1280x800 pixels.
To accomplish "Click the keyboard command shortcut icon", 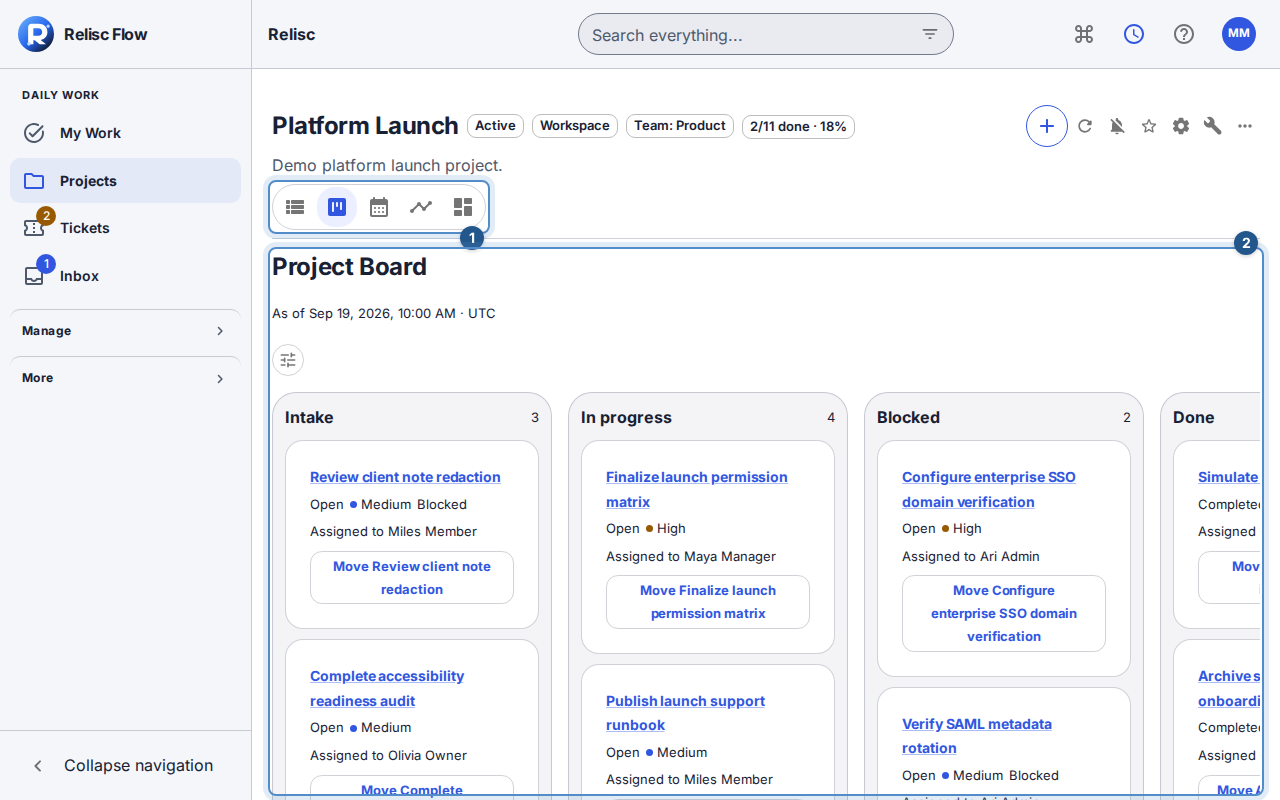I will pyautogui.click(x=1084, y=34).
